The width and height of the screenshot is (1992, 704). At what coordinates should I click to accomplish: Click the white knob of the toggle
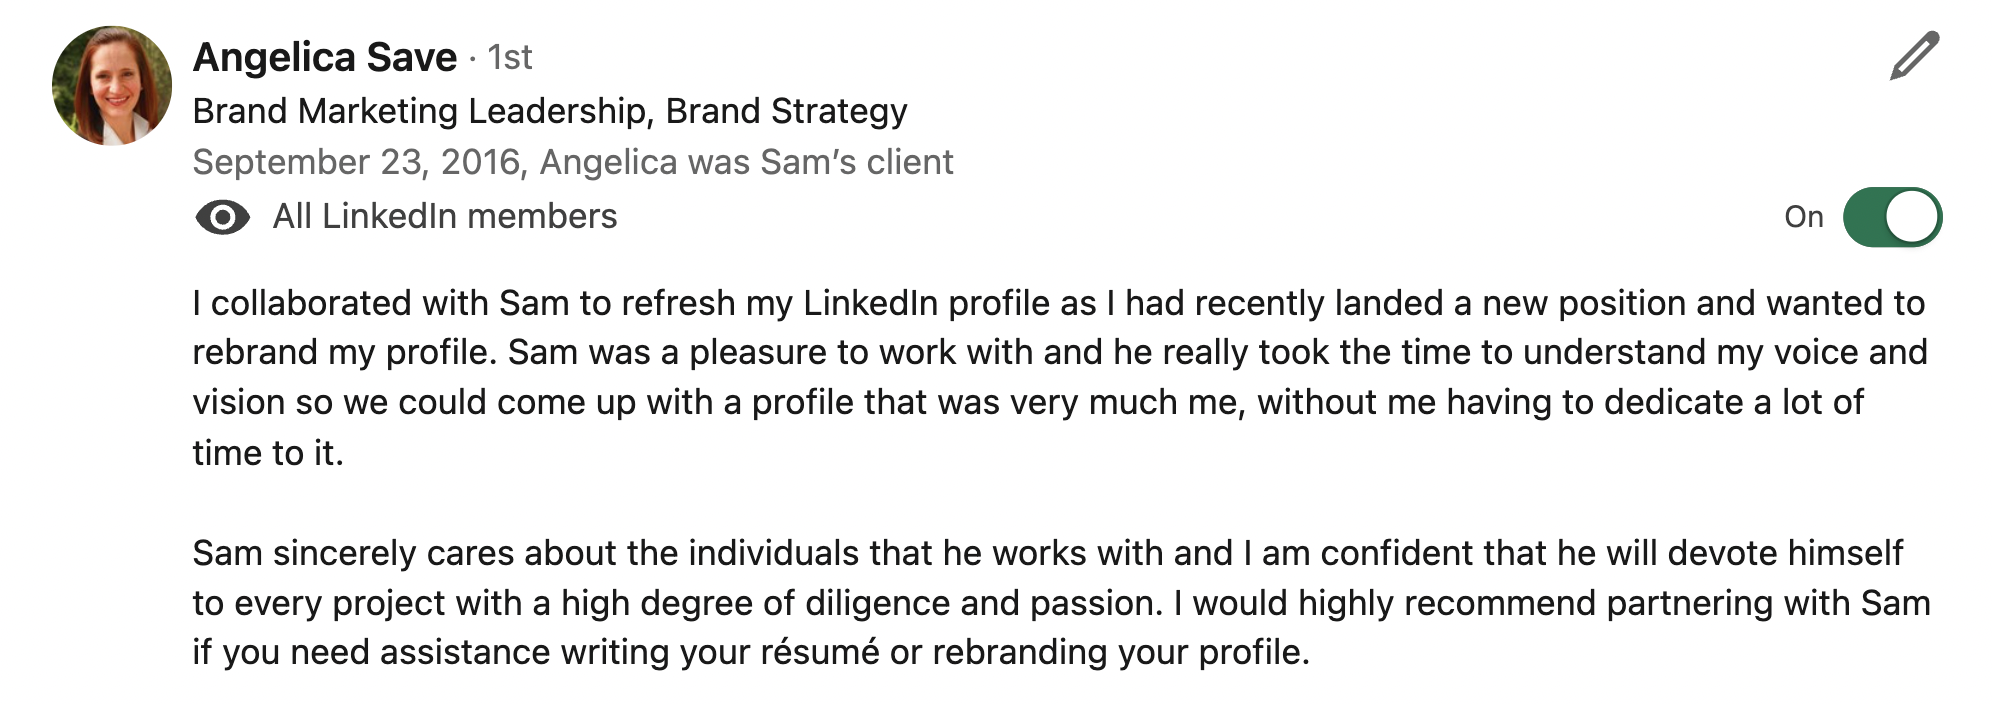pyautogui.click(x=1912, y=217)
